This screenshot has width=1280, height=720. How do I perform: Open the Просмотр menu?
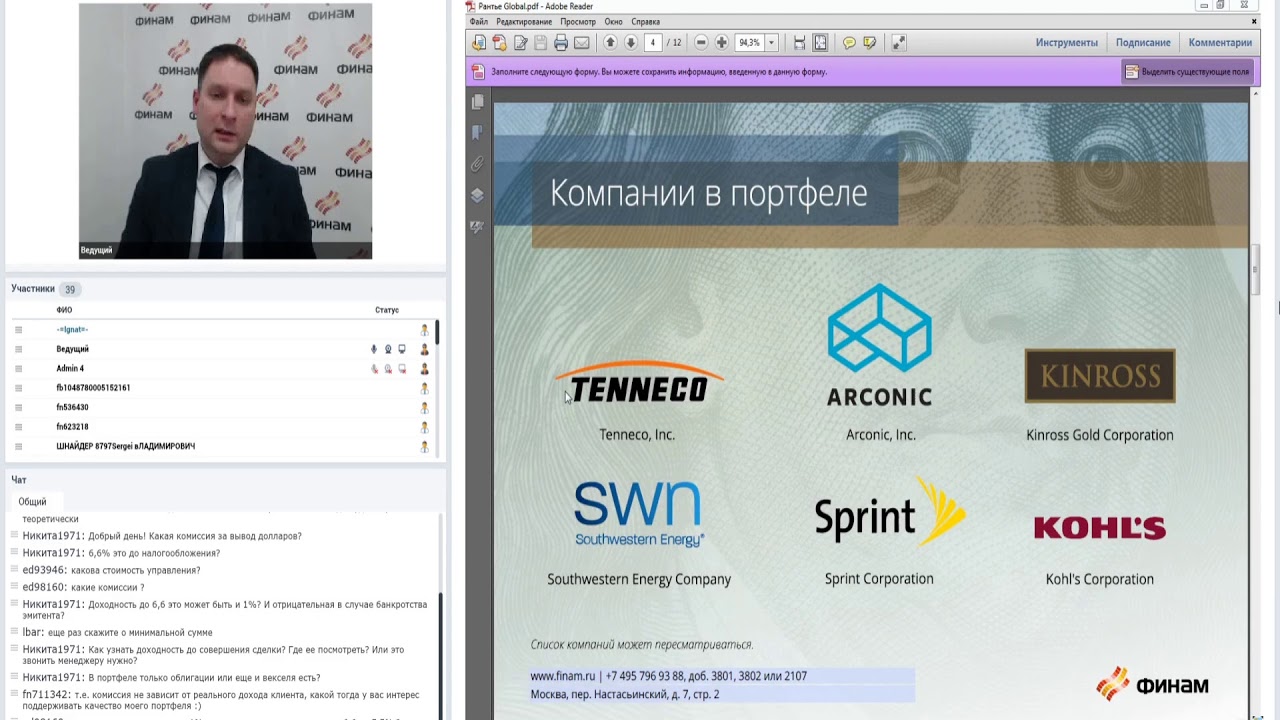(x=578, y=21)
